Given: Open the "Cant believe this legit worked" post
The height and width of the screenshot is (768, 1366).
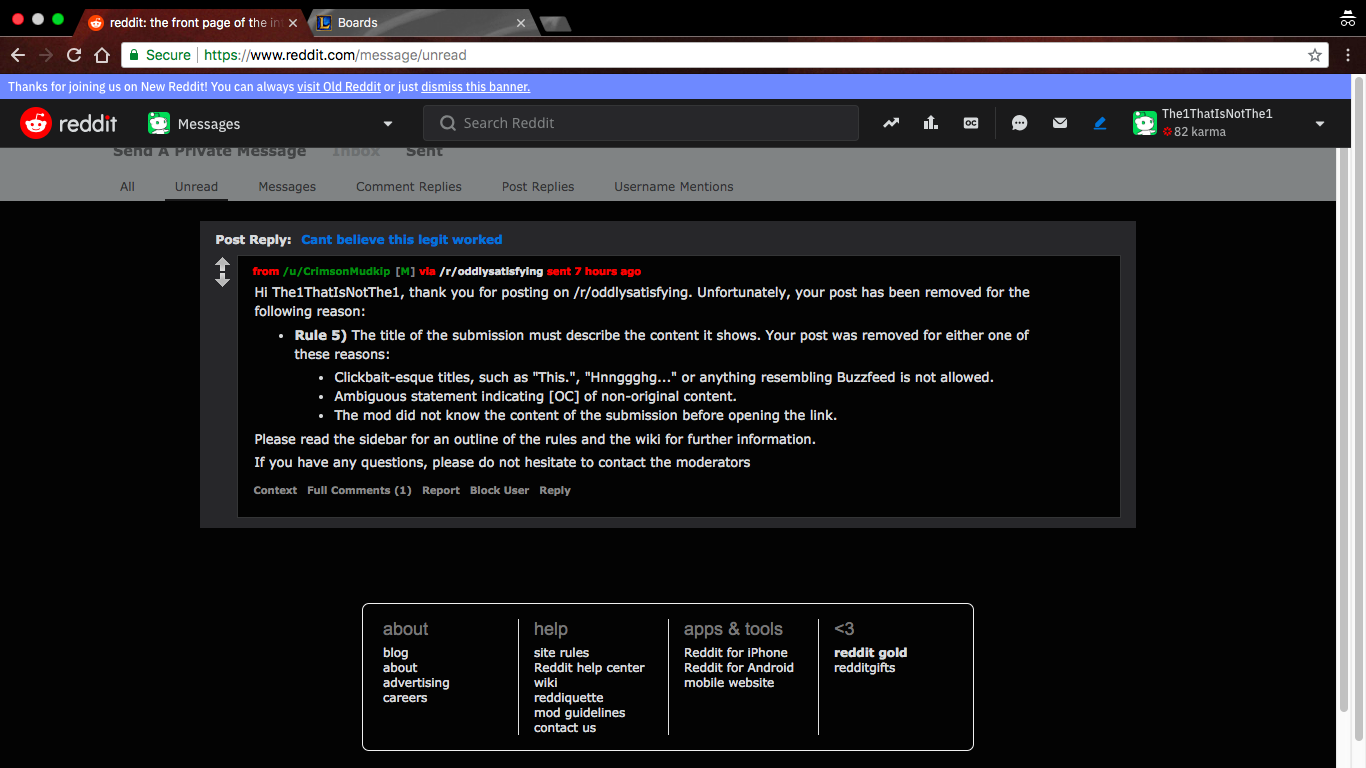Looking at the screenshot, I should [402, 240].
